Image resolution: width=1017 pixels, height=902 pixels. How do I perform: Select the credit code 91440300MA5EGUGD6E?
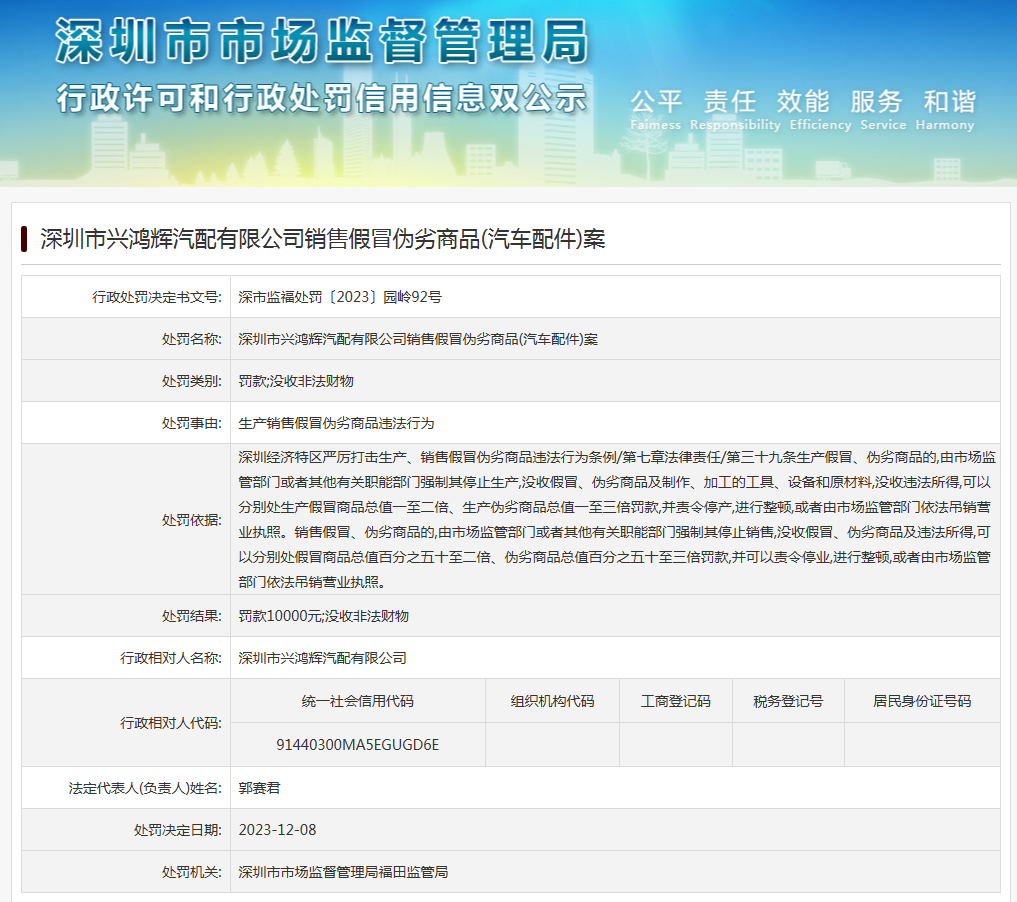357,745
